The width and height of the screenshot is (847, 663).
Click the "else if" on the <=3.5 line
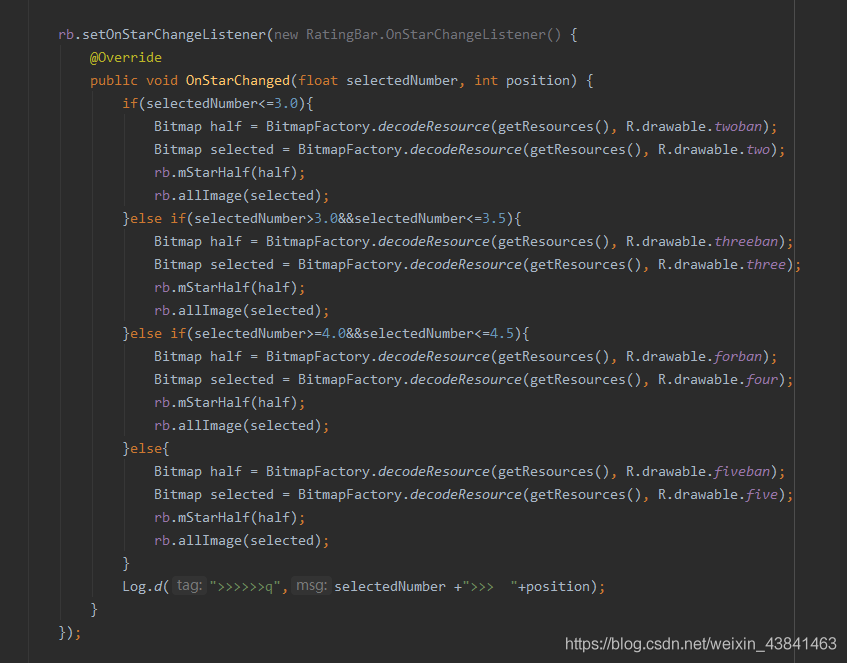pyautogui.click(x=158, y=218)
